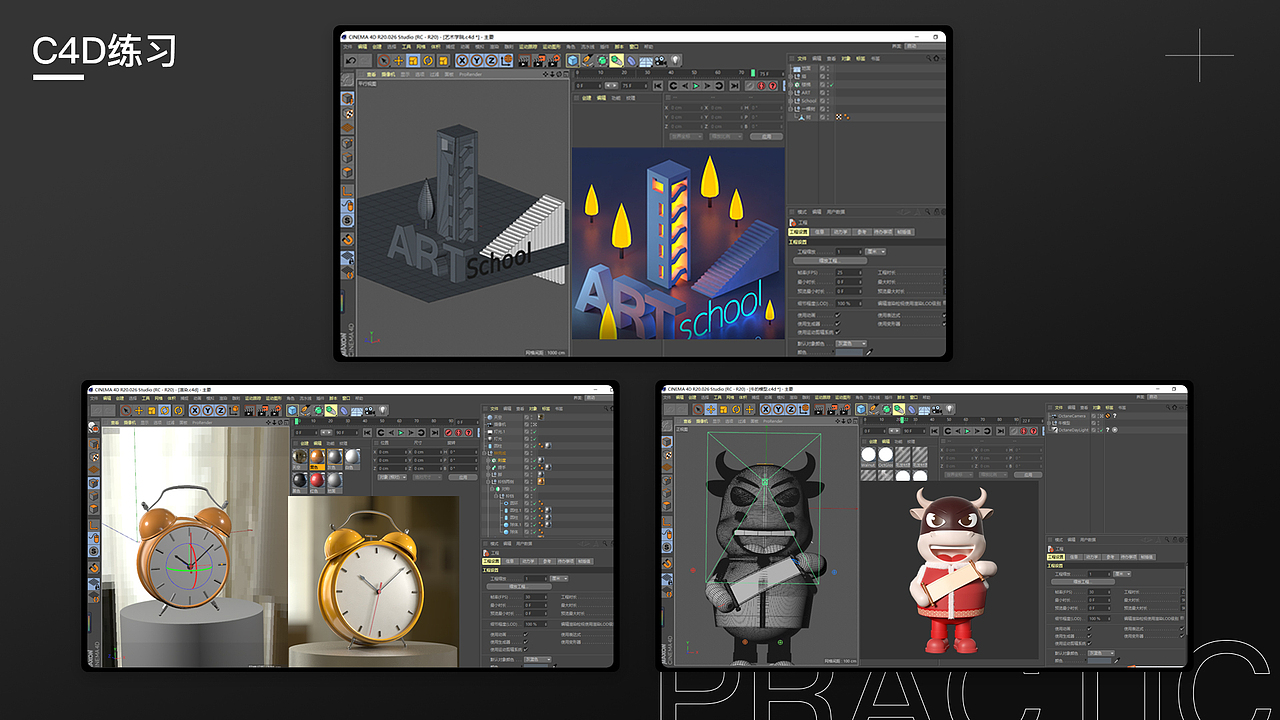Select the red material ball in alarm clock window
The width and height of the screenshot is (1280, 720).
[317, 481]
